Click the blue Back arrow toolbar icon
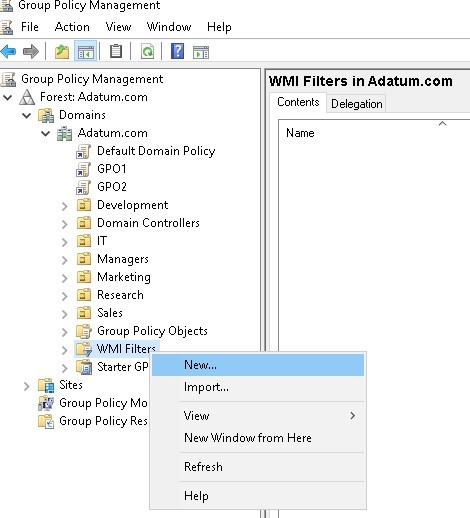 [8, 52]
